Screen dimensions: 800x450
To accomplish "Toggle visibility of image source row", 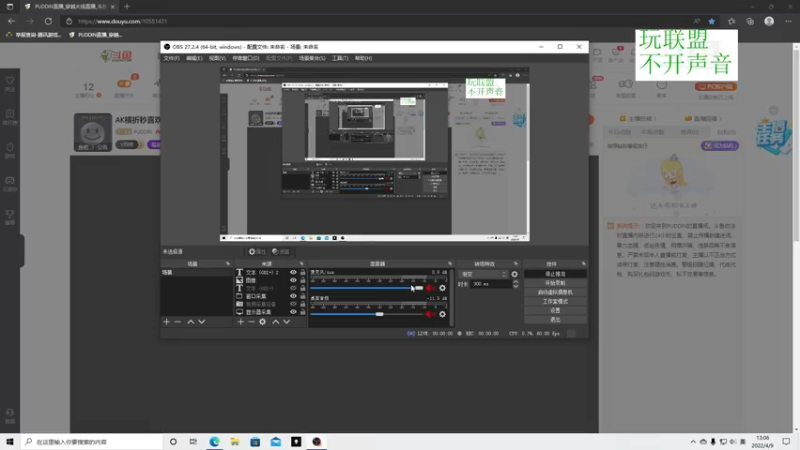I will pos(293,280).
